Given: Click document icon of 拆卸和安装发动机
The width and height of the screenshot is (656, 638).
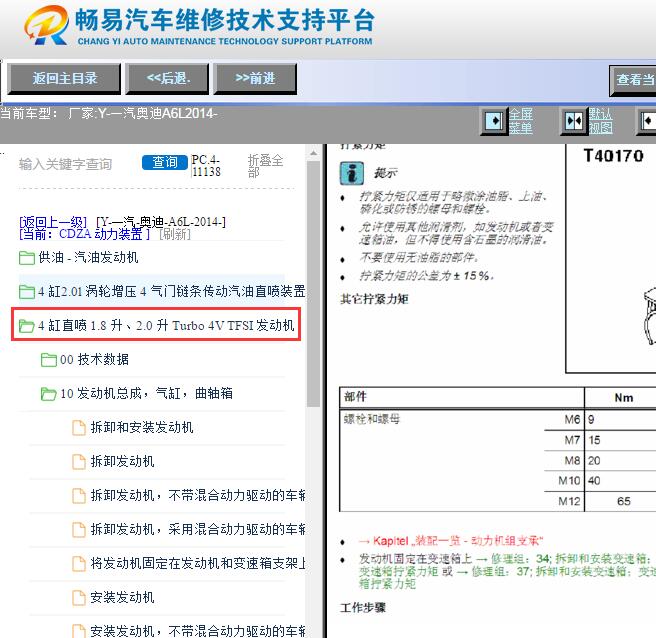Looking at the screenshot, I should click(x=79, y=428).
